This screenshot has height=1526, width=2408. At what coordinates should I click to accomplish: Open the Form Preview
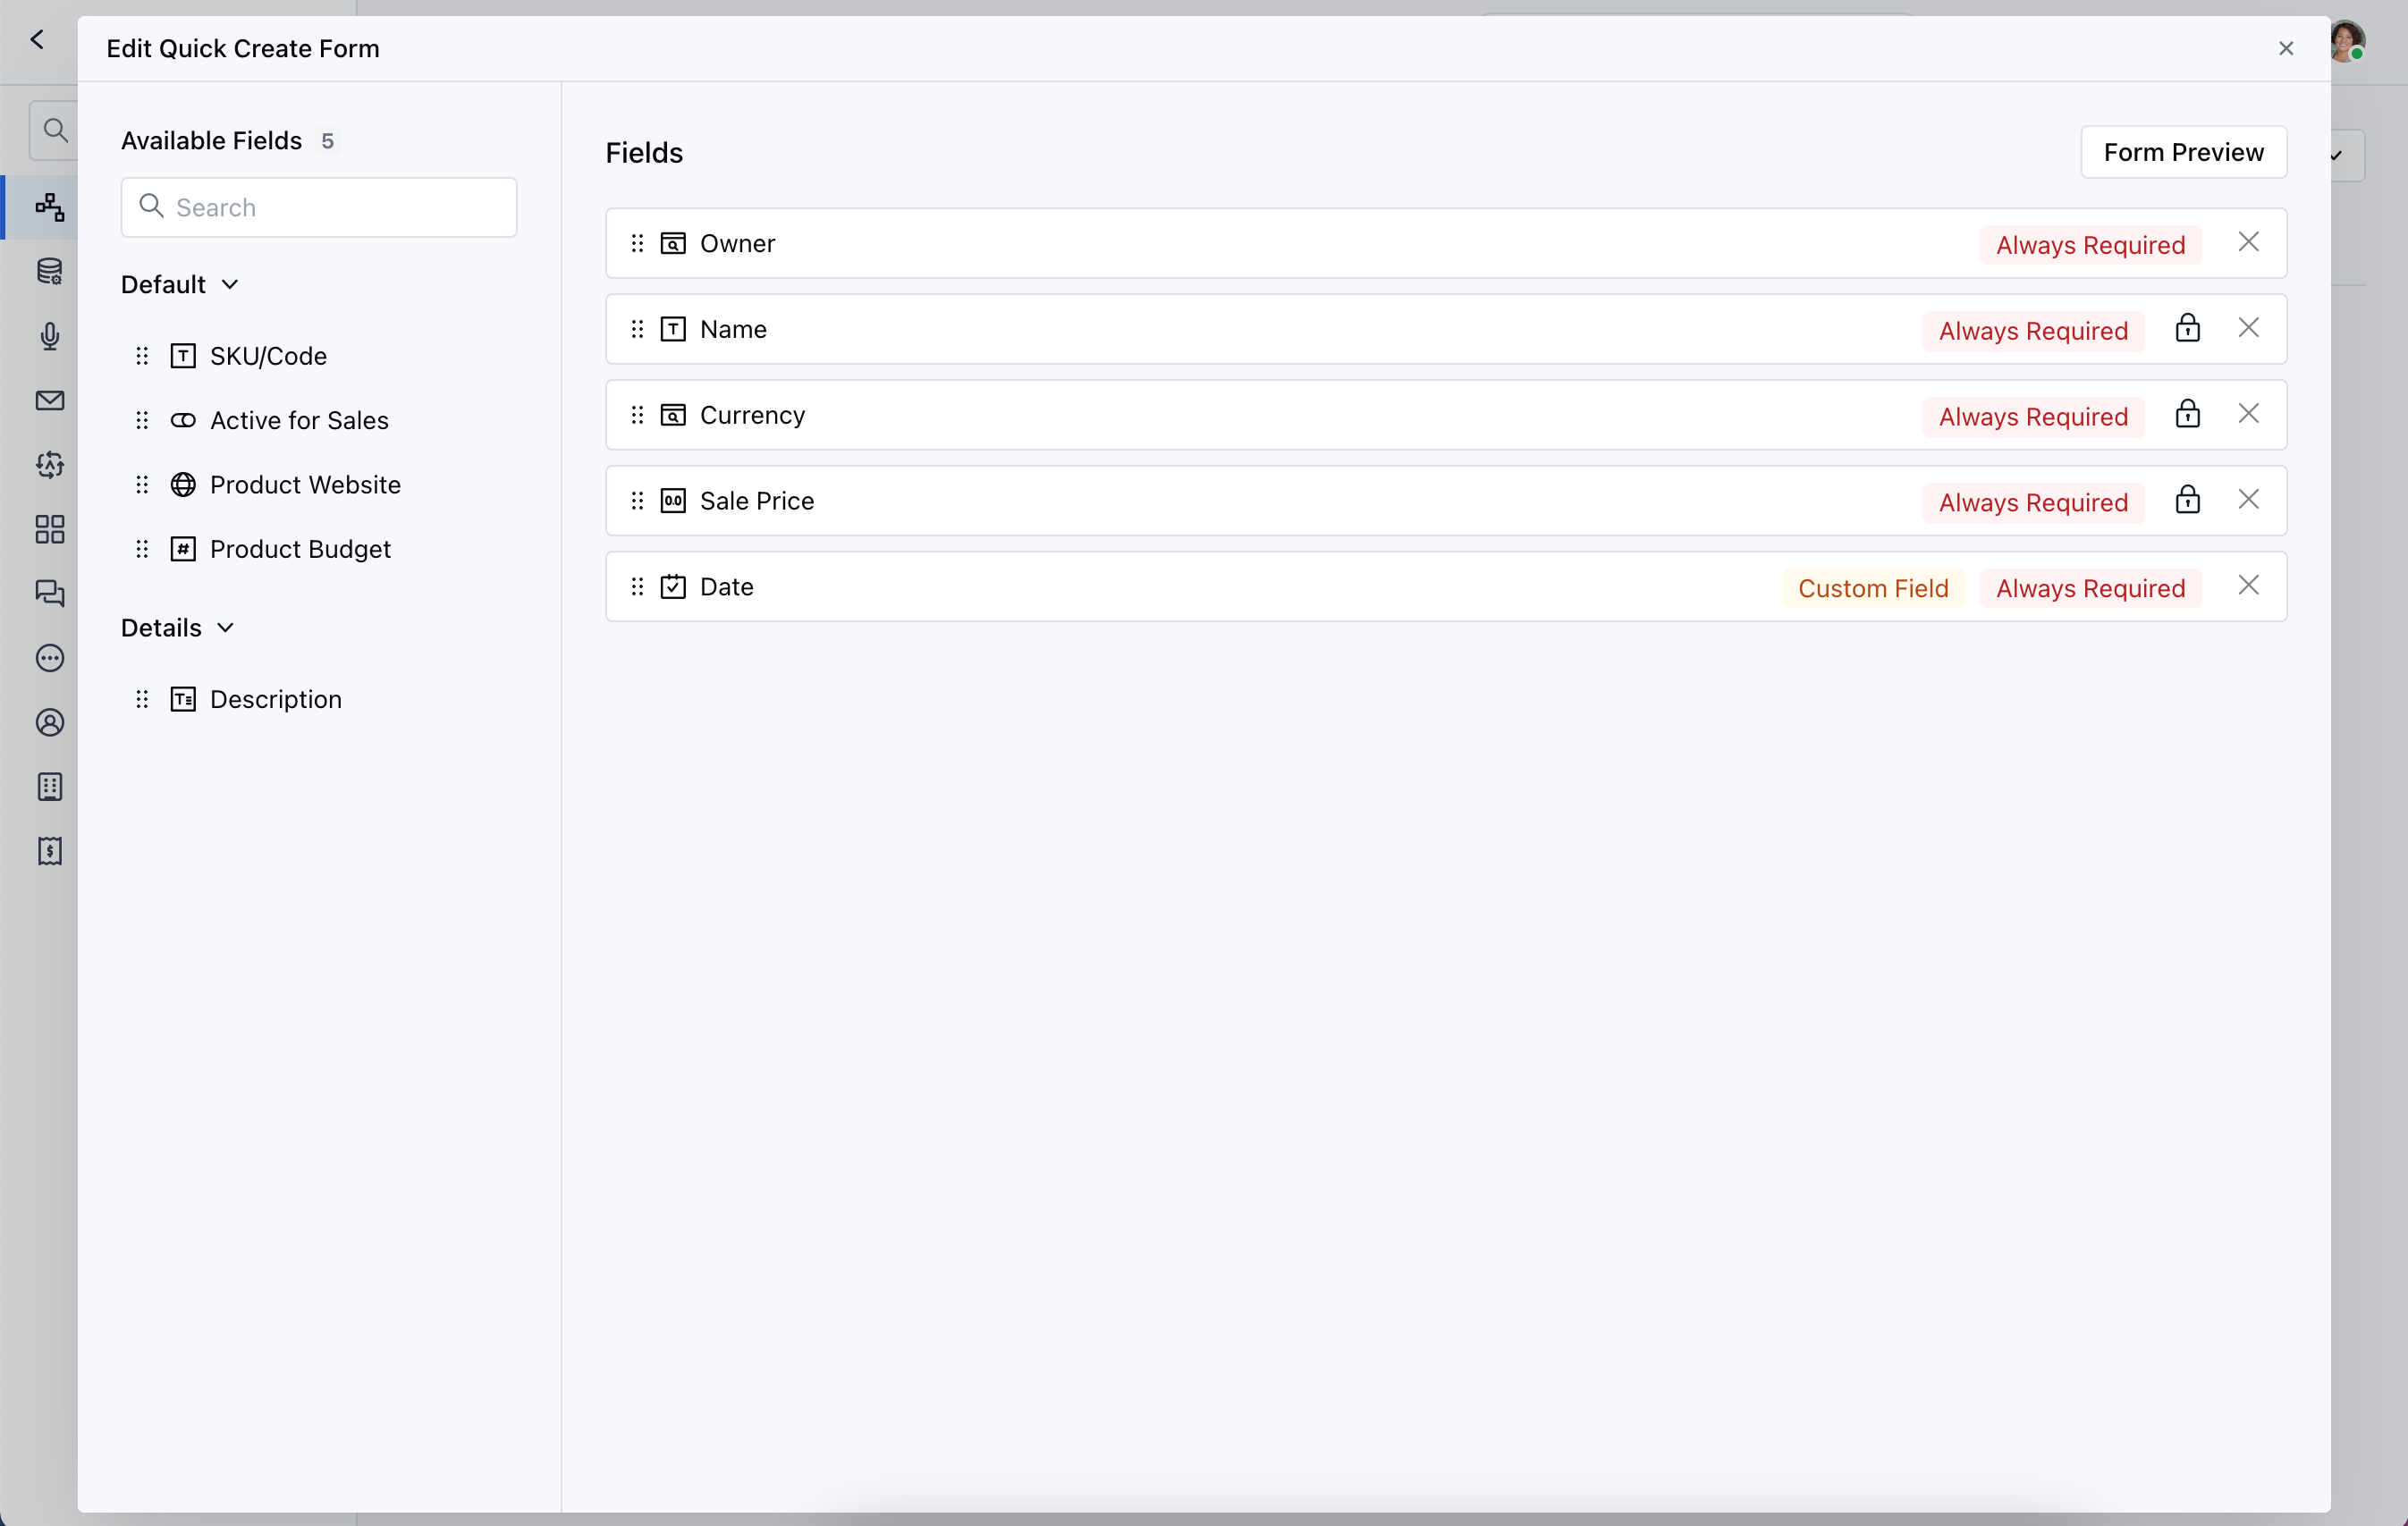click(x=2183, y=152)
